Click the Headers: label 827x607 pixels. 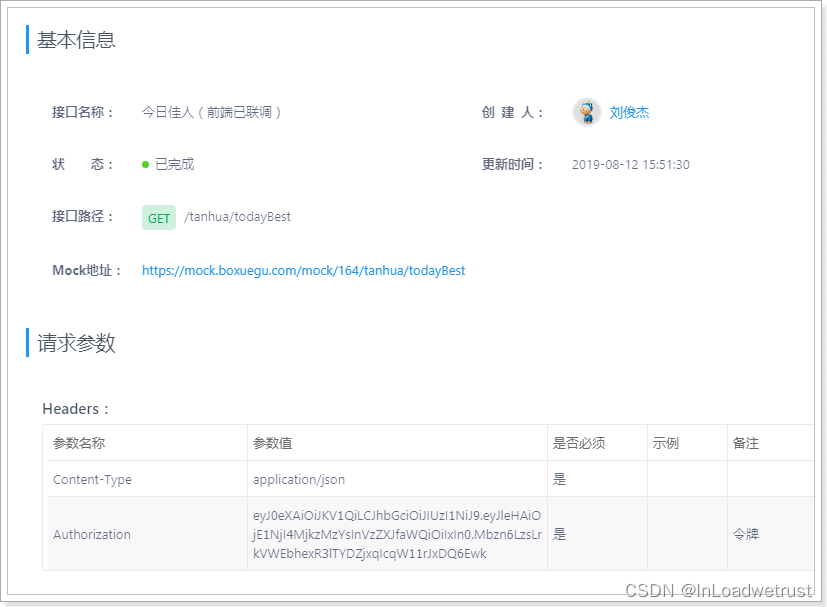tap(75, 409)
